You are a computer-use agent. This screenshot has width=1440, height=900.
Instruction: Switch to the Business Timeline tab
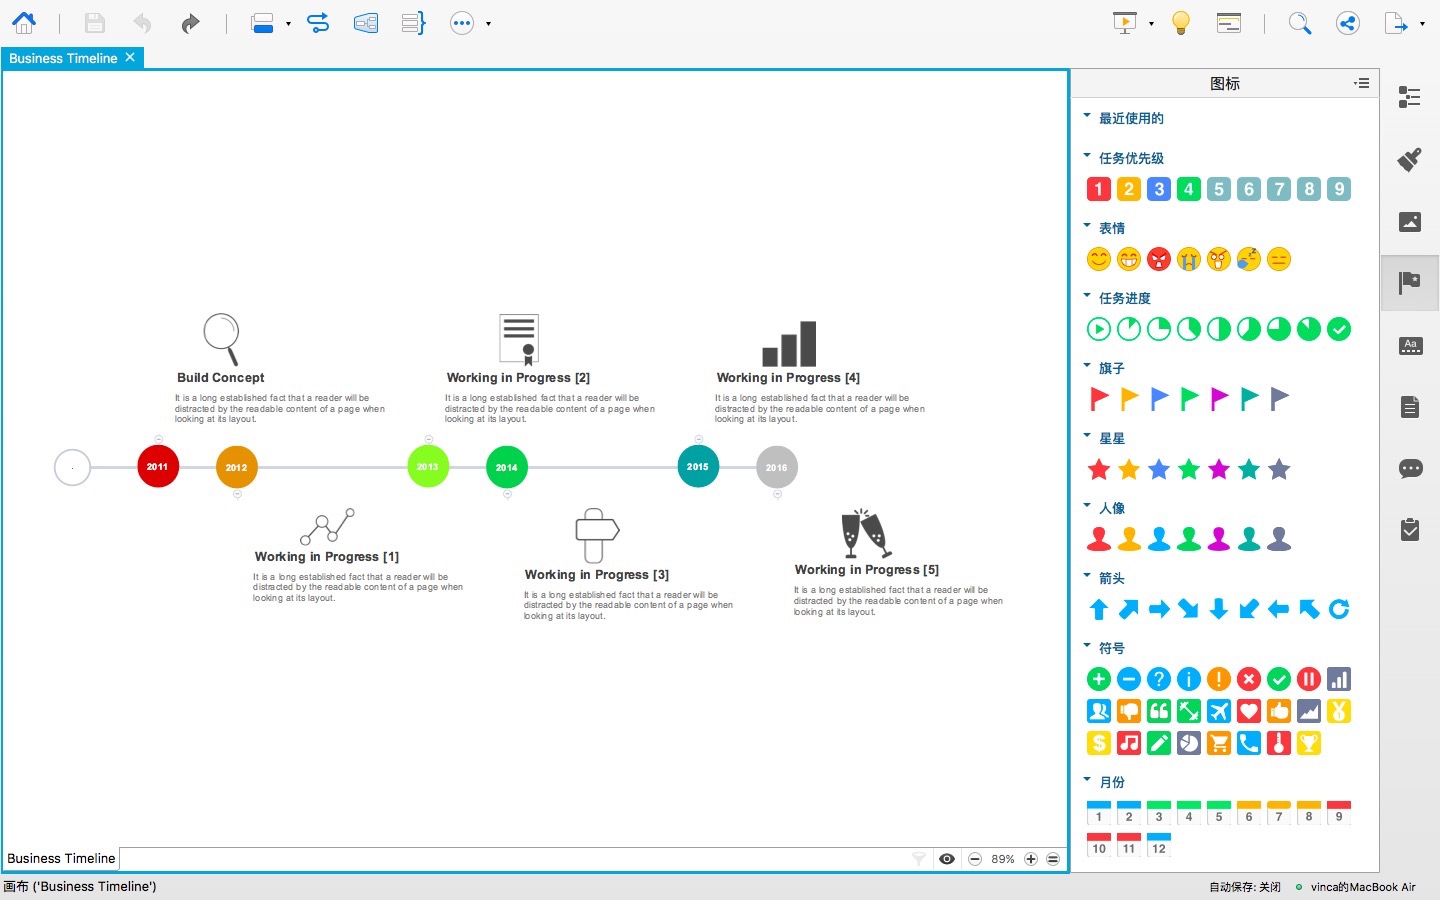(x=63, y=58)
